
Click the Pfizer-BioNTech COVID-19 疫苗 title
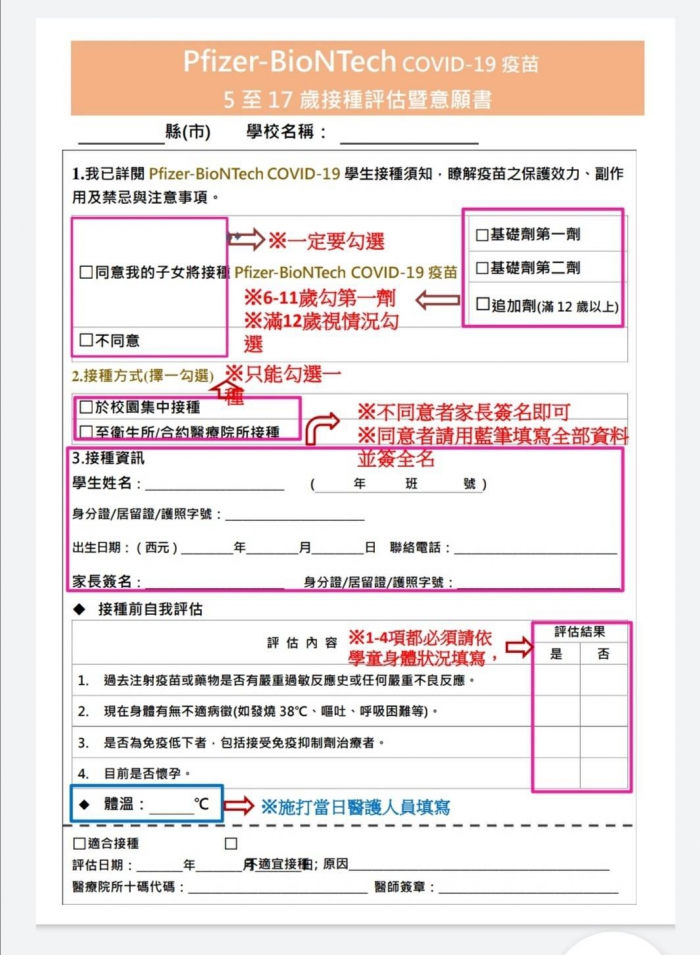(361, 62)
